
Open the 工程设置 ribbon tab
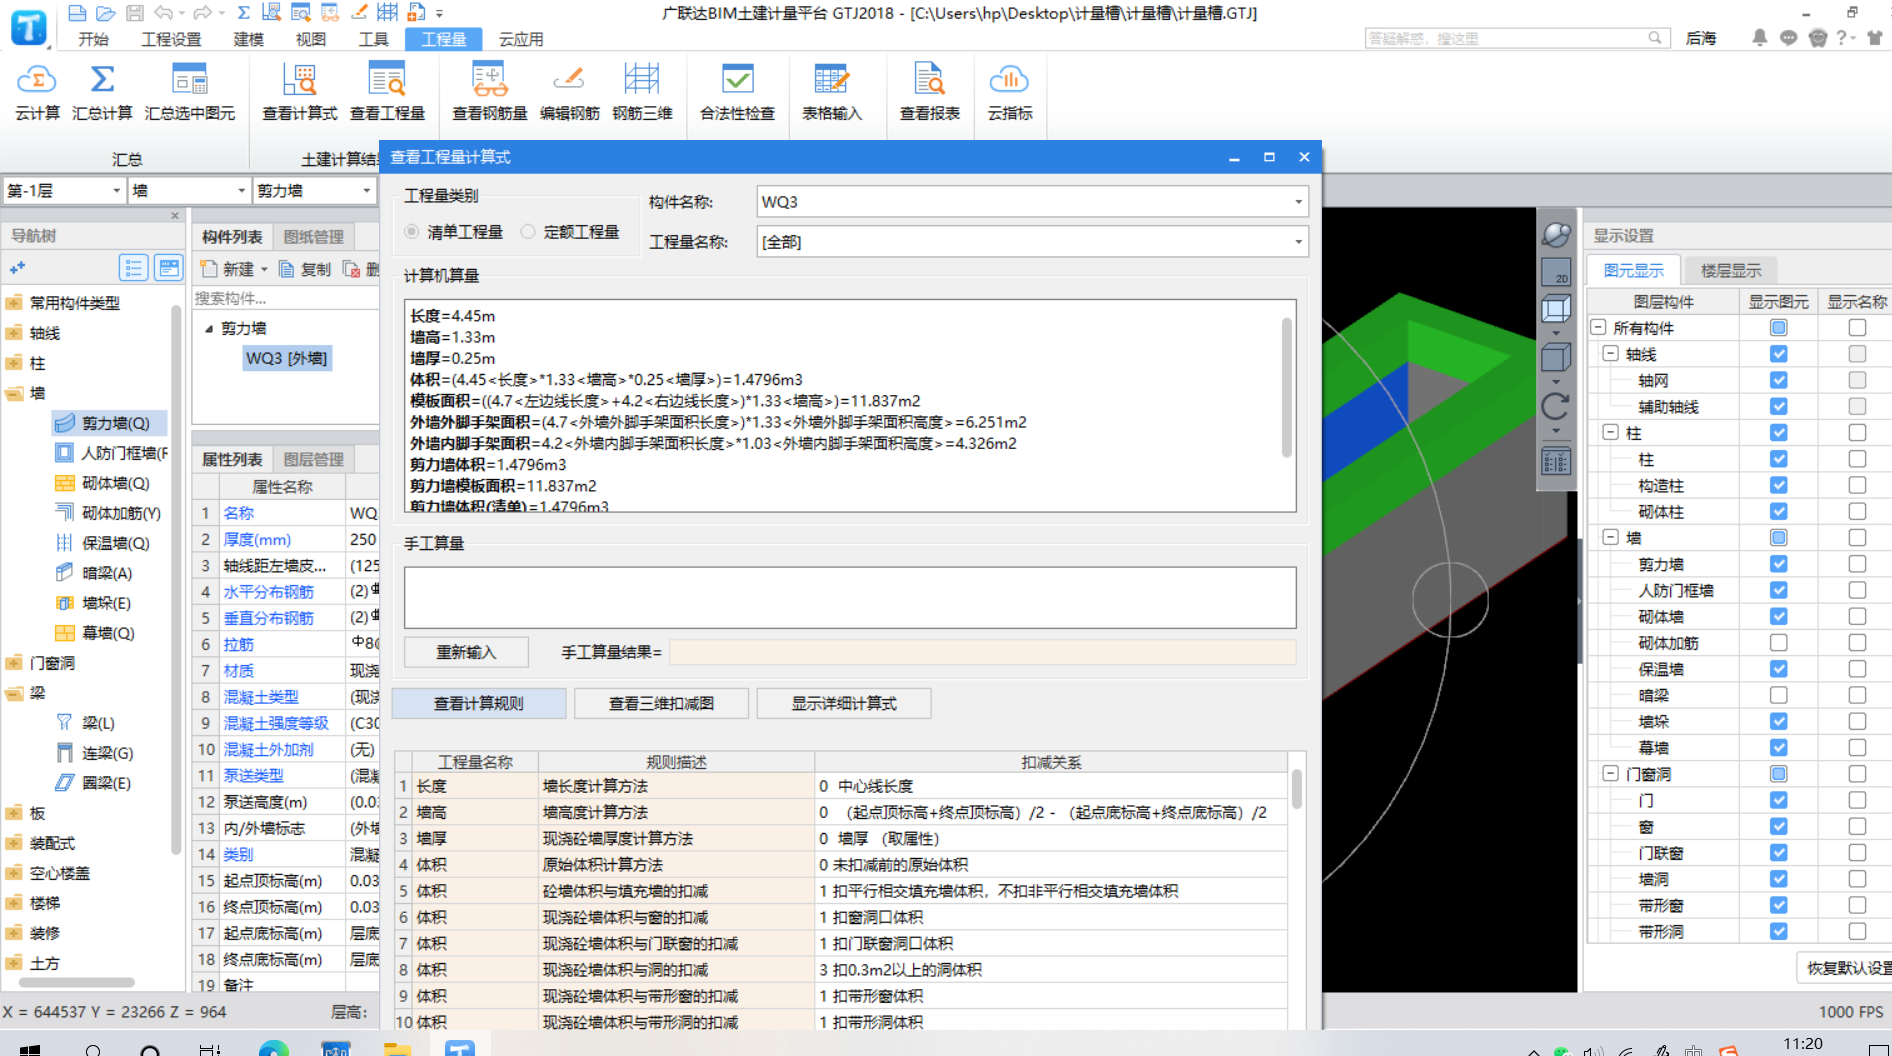point(171,39)
